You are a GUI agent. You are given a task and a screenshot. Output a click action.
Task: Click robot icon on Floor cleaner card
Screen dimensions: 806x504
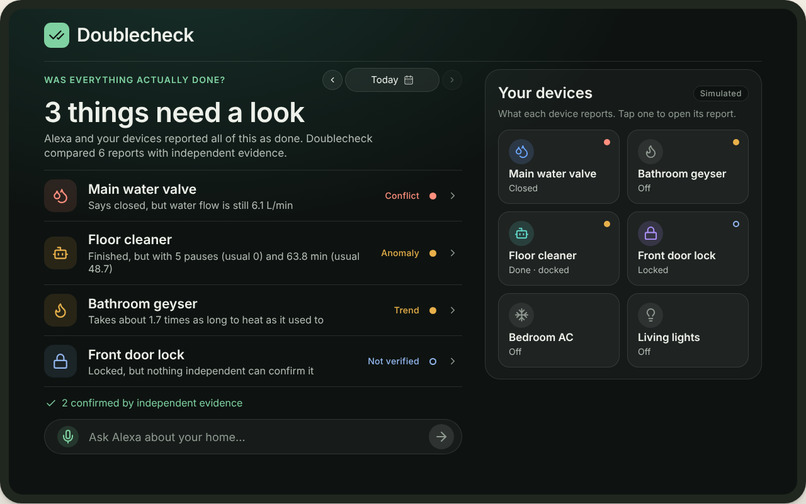[521, 233]
